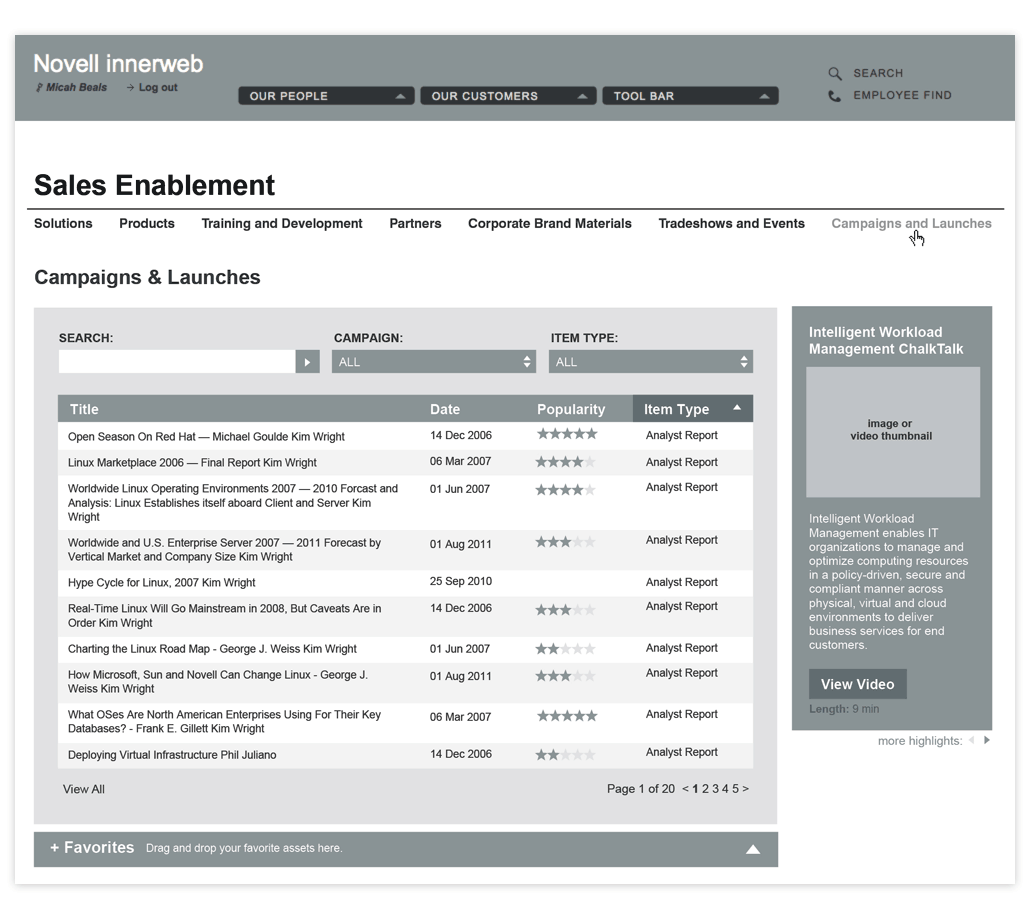Sort table by Popularity column header
1029x920 pixels.
point(571,409)
